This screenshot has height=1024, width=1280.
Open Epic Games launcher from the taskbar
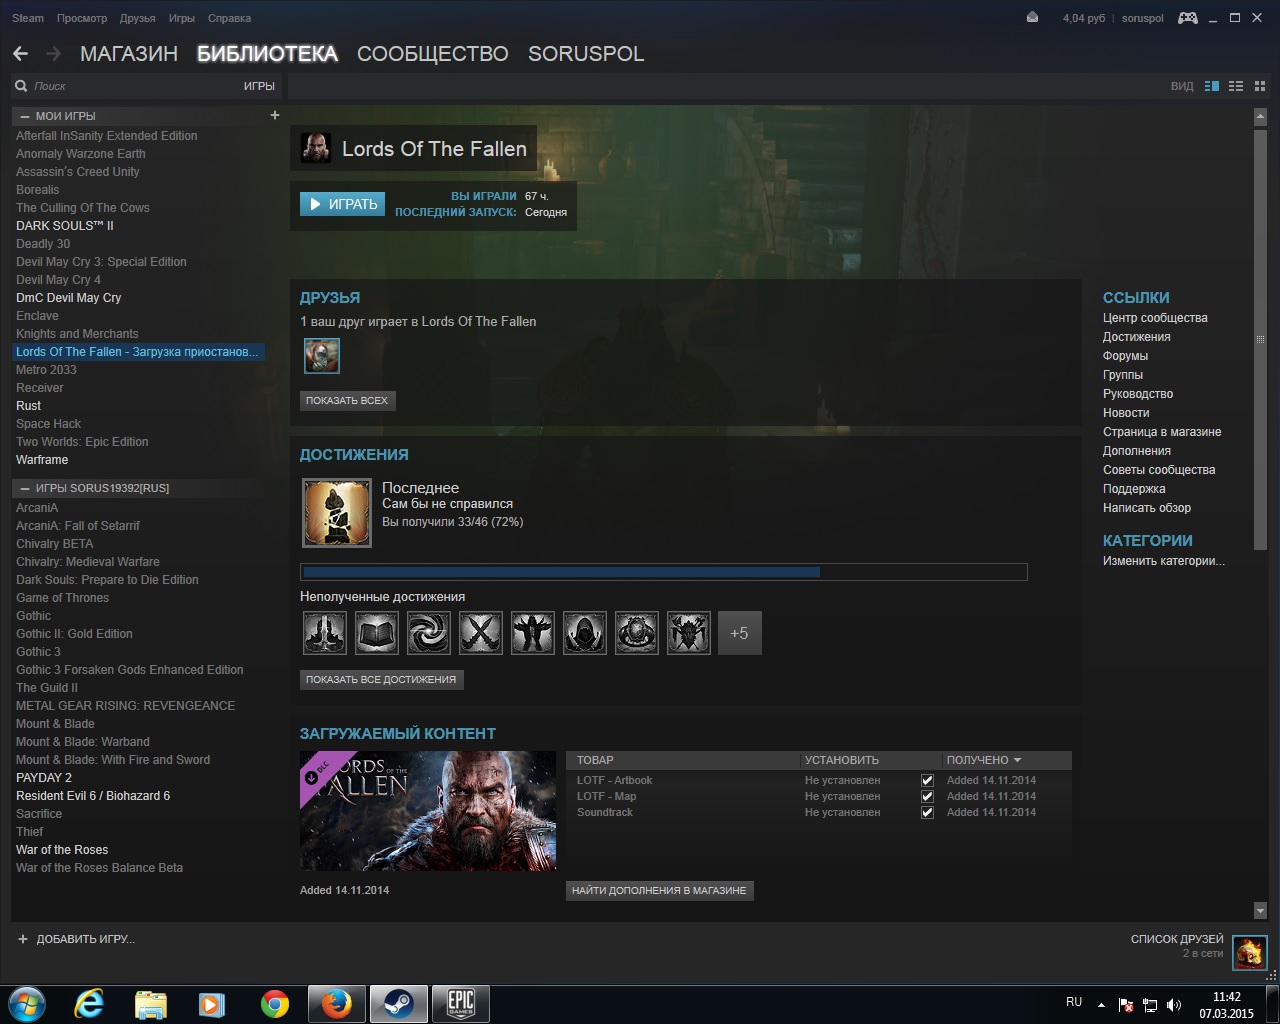click(460, 1003)
